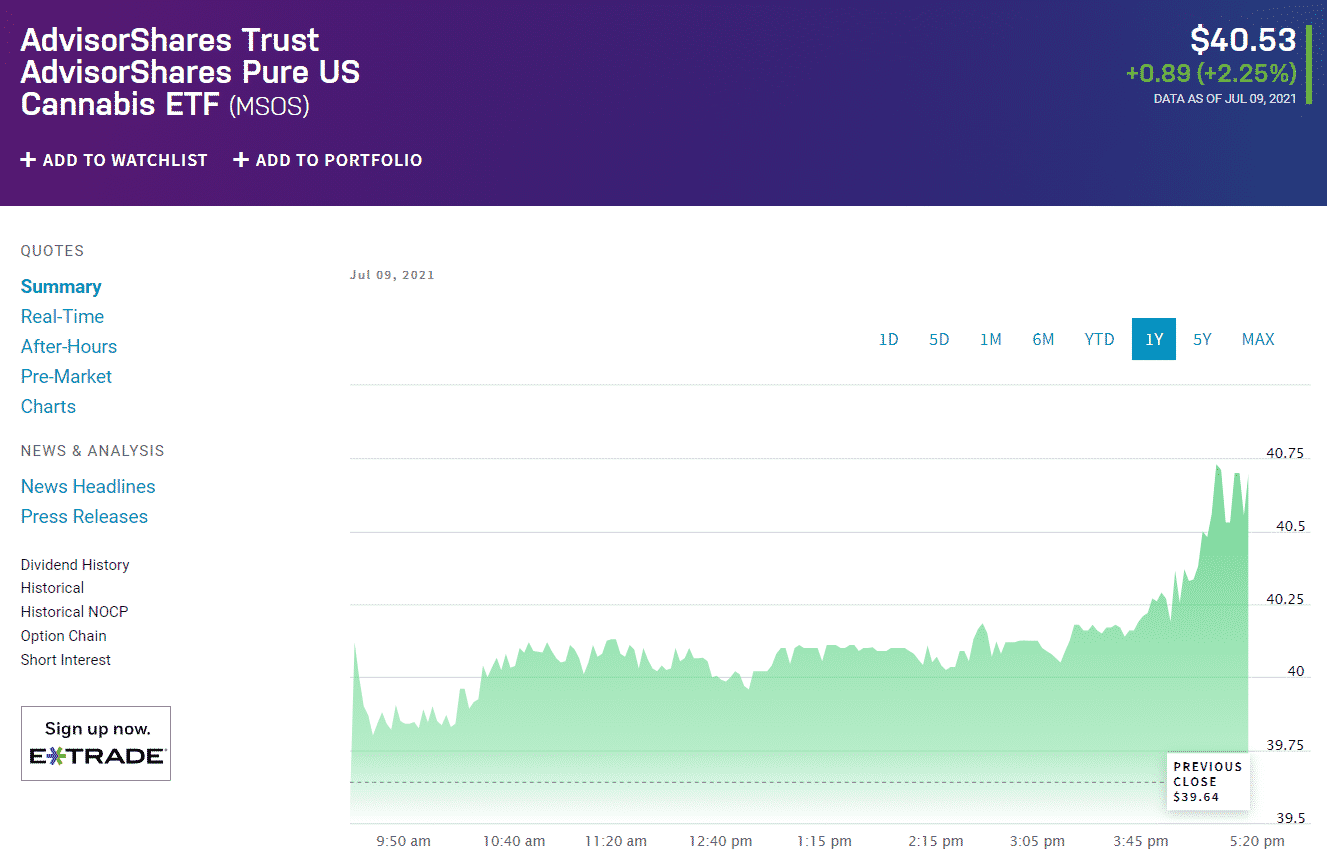Click the 40 price axis label
Image resolution: width=1327 pixels, height=860 pixels.
[1296, 672]
